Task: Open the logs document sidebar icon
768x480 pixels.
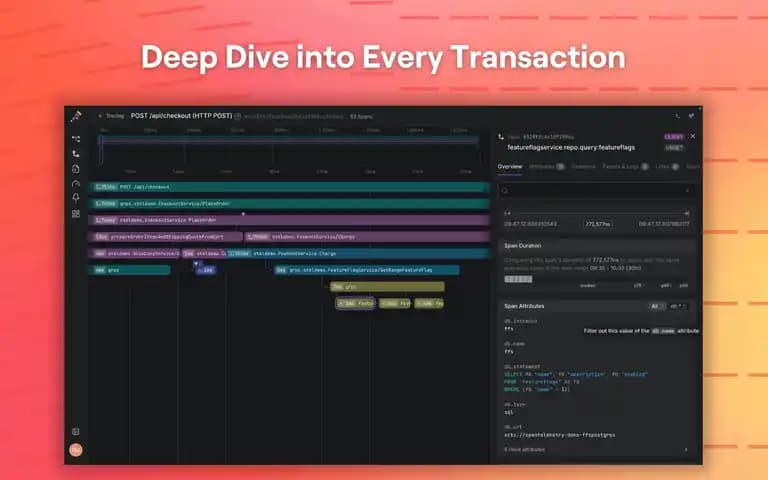Action: (76, 169)
